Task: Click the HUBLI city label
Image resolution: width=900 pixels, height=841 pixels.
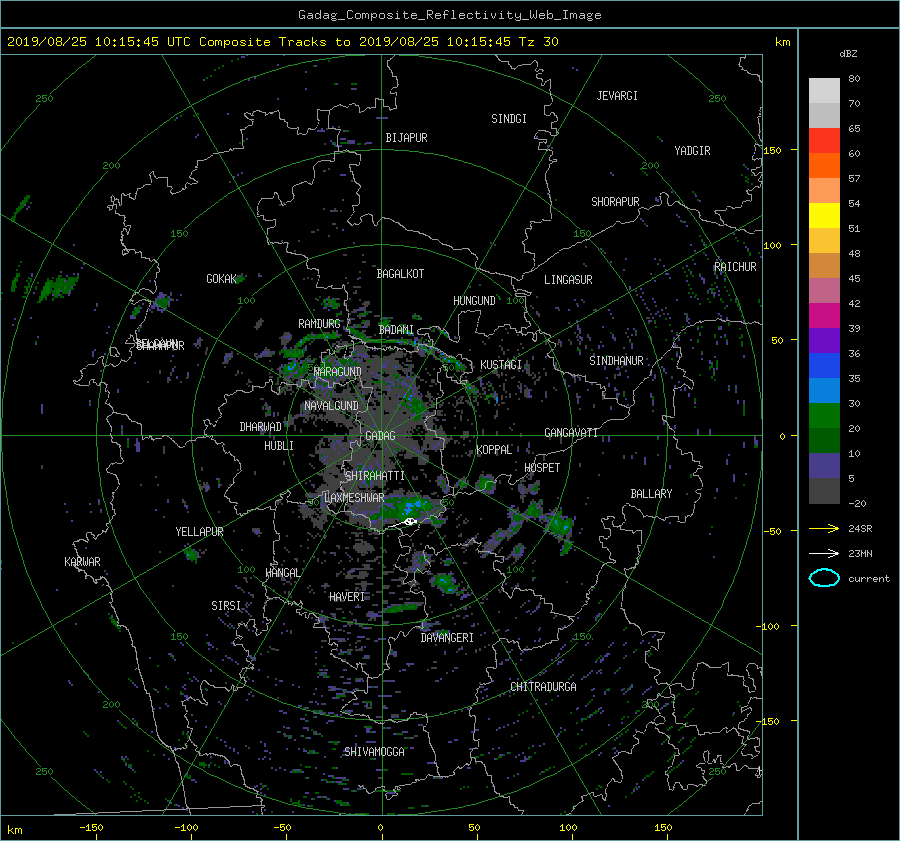Action: [279, 446]
